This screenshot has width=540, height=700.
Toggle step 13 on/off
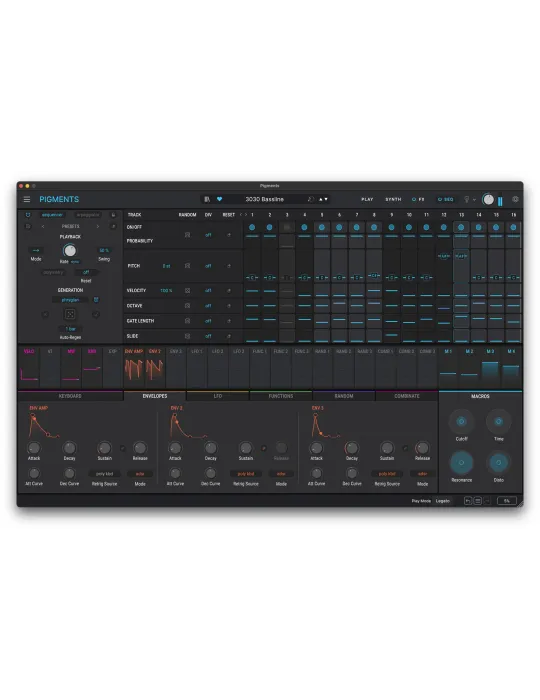[461, 227]
